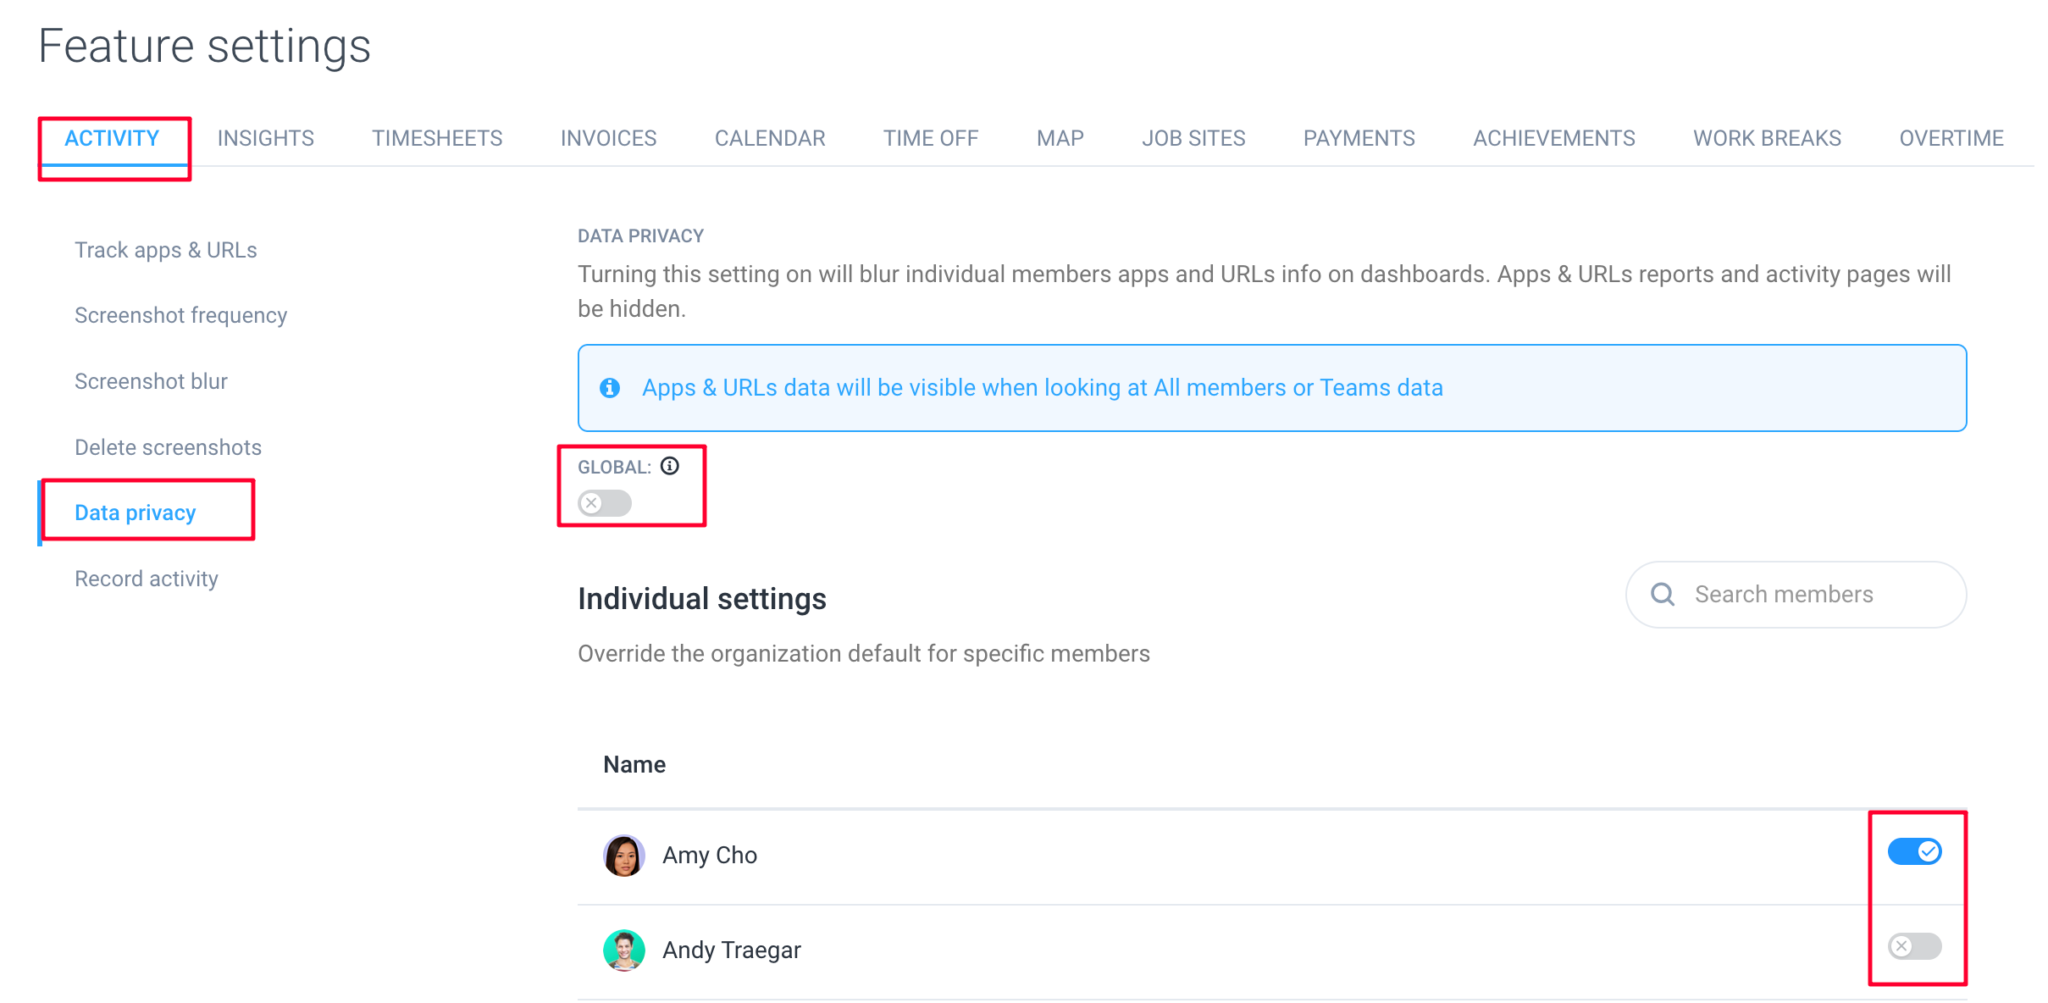
Task: Switch to the Overtime tab
Action: point(1951,138)
